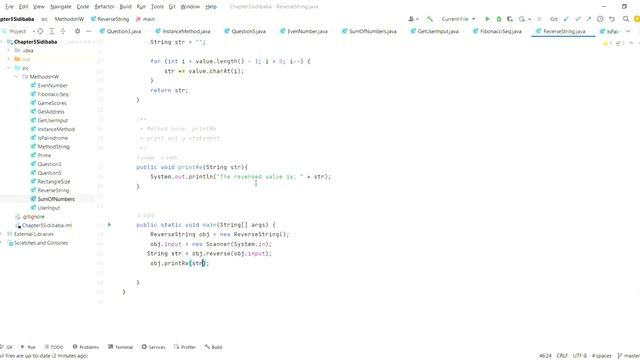Open the Build tool window
The height and width of the screenshot is (360, 640).
tap(213, 347)
